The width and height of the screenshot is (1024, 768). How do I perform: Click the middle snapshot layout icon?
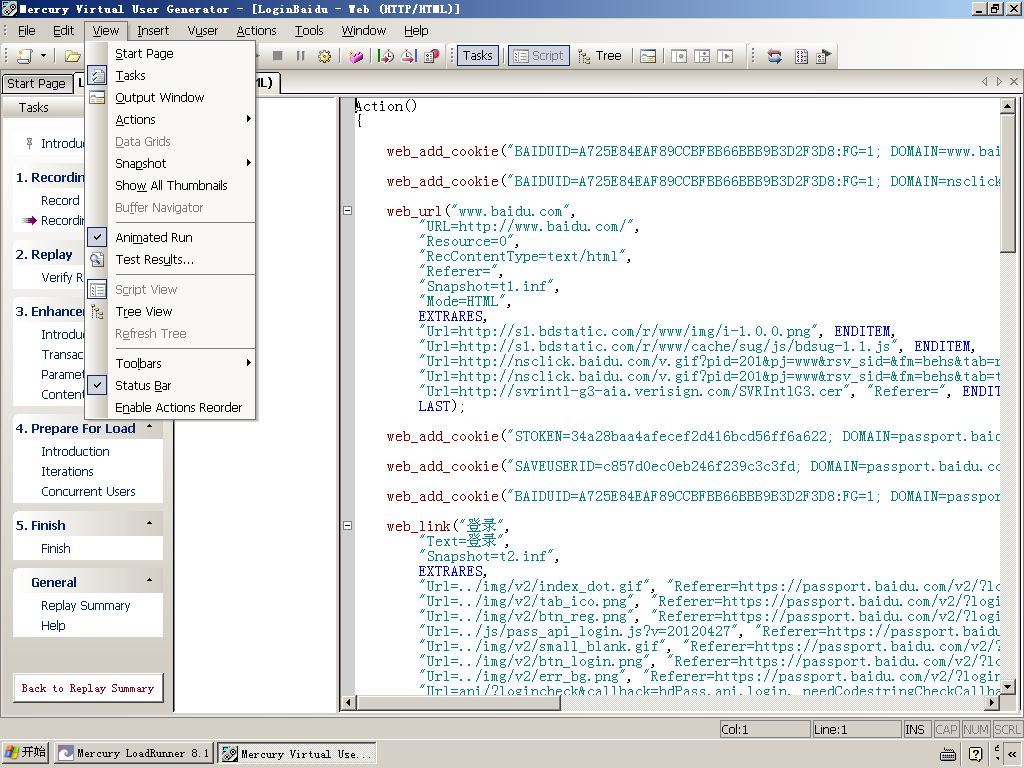click(702, 56)
